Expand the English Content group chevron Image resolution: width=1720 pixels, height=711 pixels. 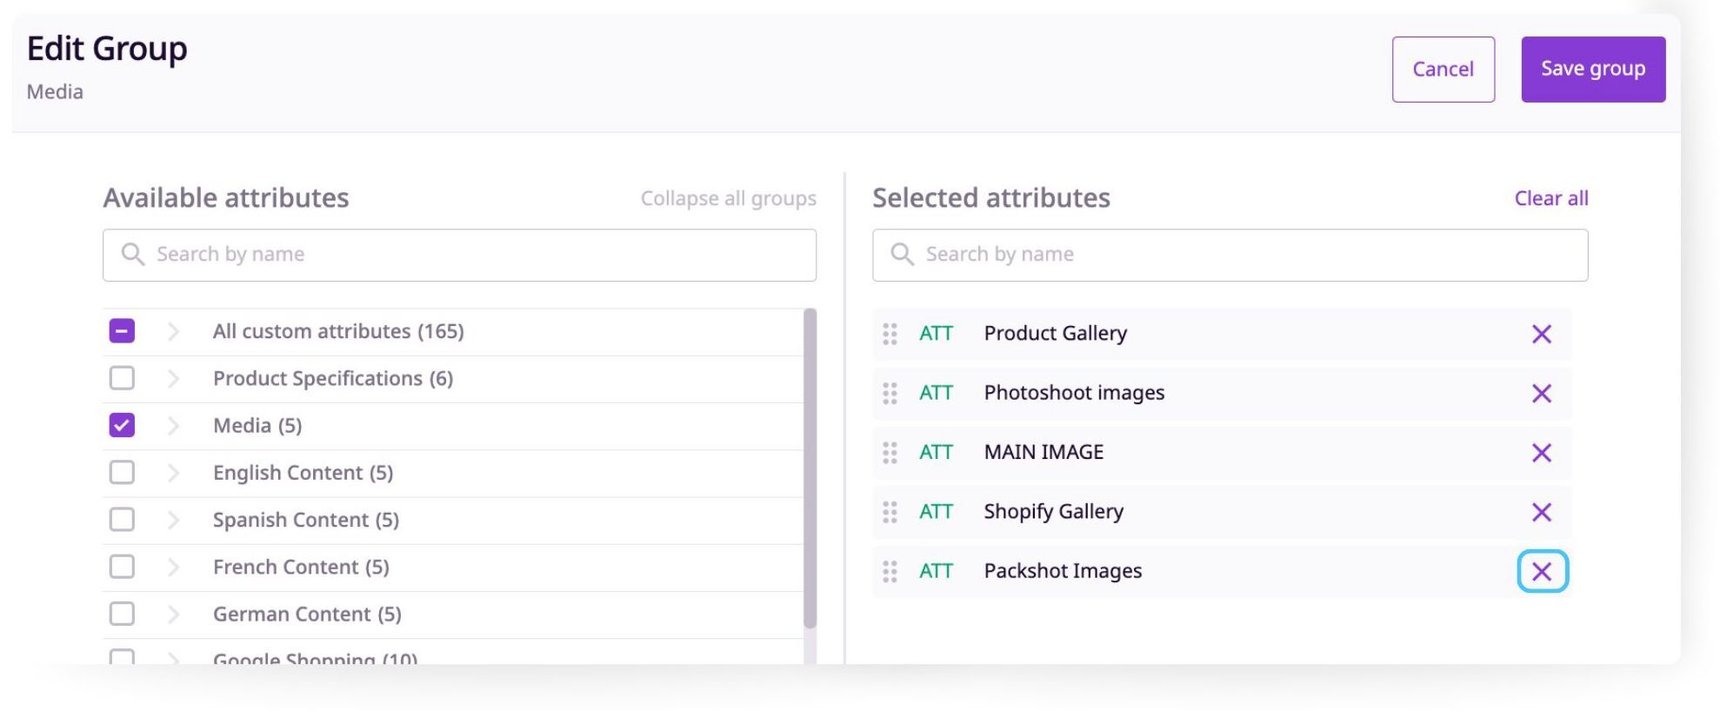(173, 472)
